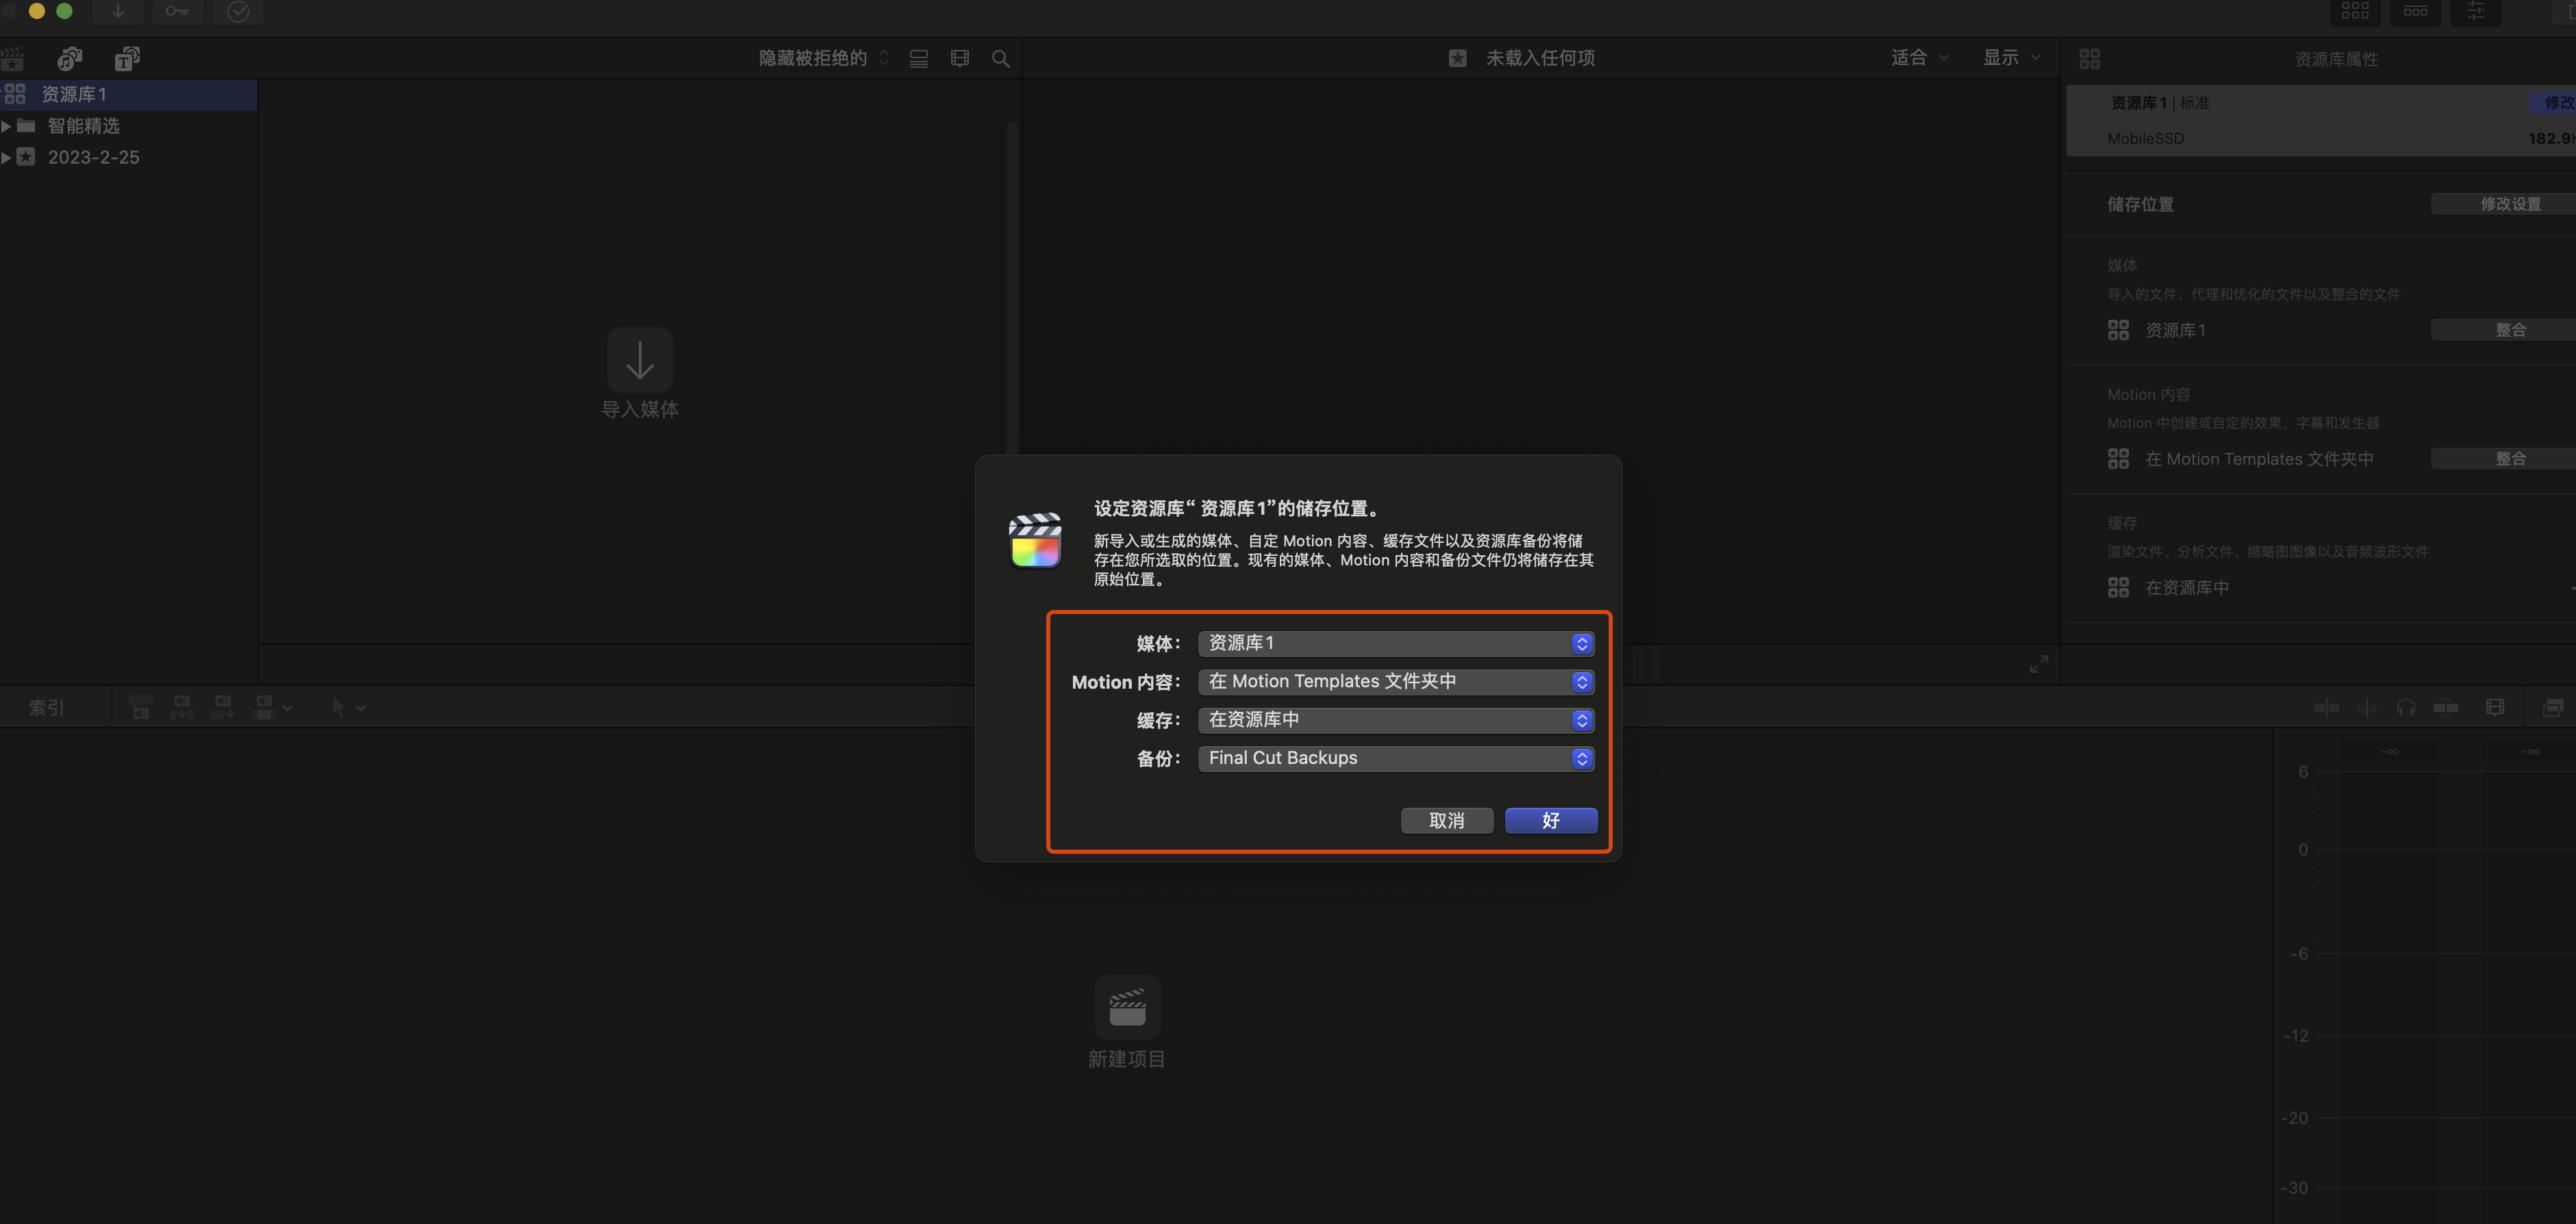Open the 备份 Final Cut Backups dropdown
Screen dimensions: 2576x1224
pos(1395,759)
